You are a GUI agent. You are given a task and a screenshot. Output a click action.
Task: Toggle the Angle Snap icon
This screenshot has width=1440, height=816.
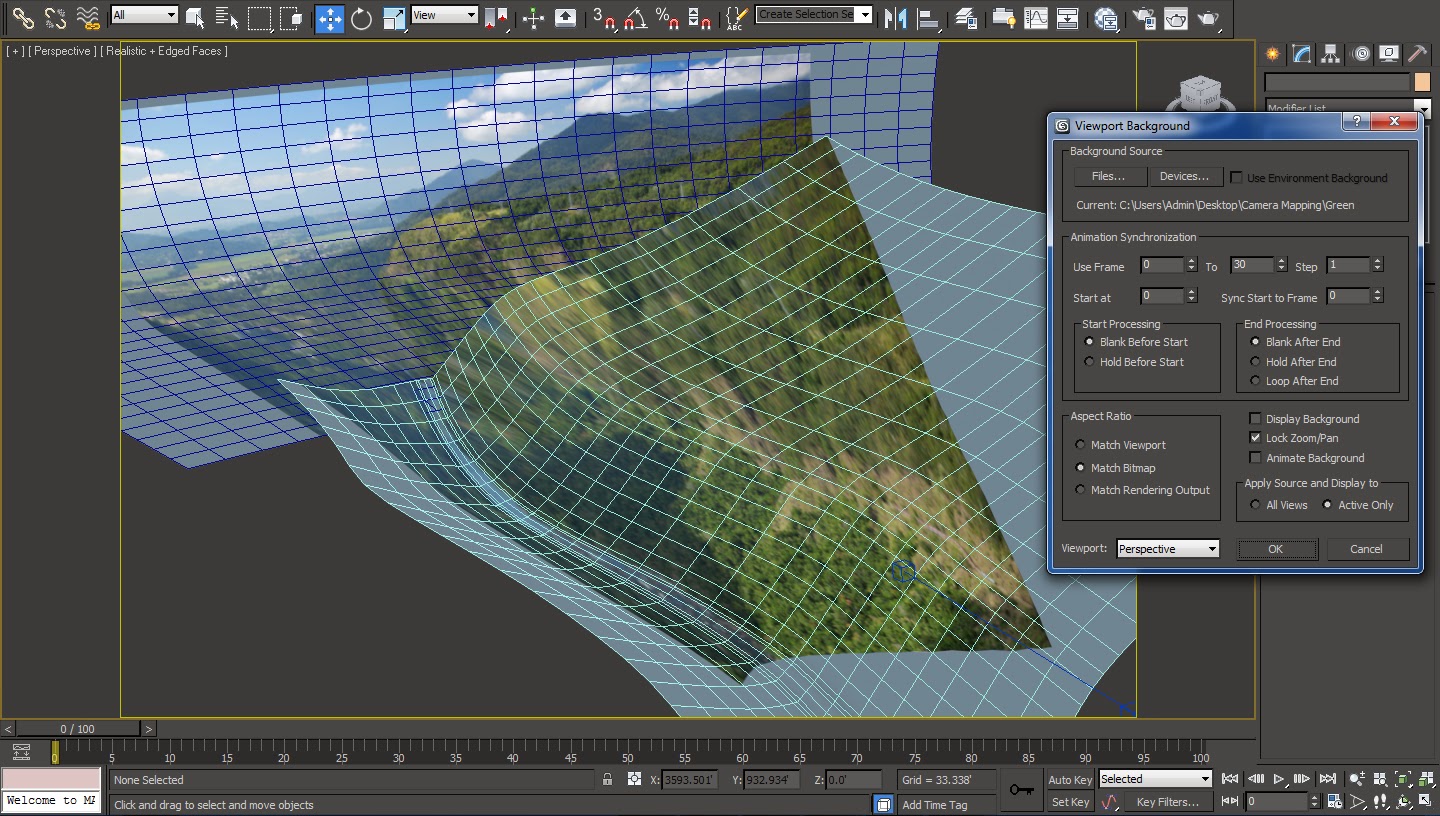tap(634, 18)
